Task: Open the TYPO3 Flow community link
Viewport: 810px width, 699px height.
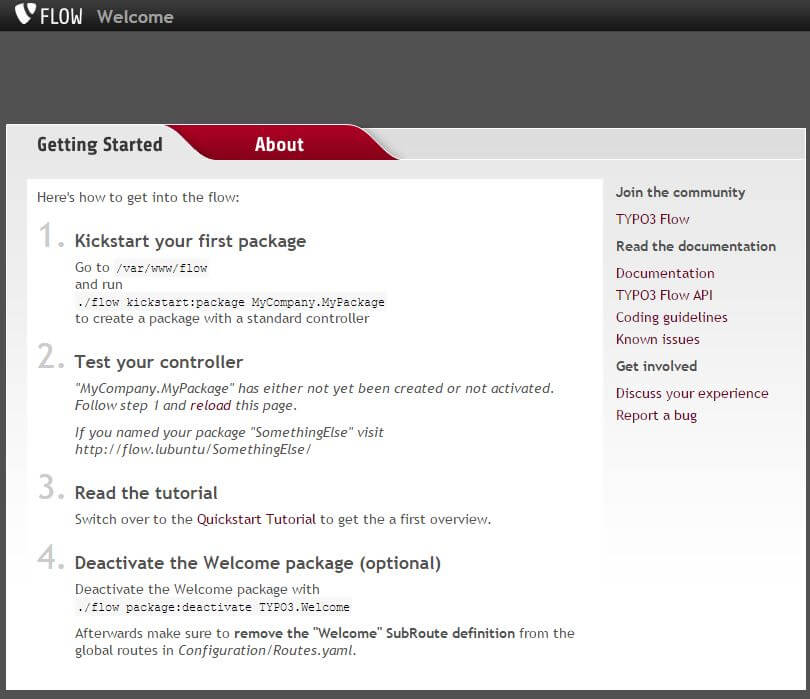Action: point(652,219)
